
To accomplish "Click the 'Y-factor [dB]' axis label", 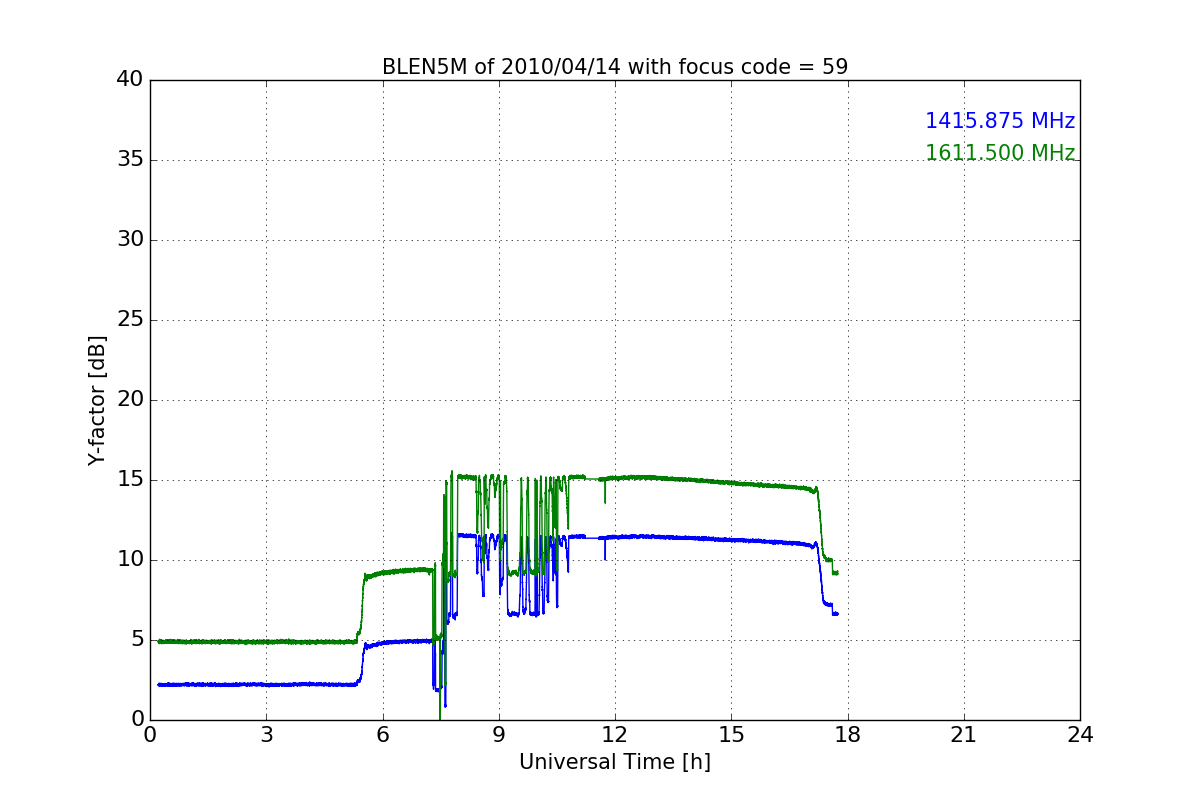I will pyautogui.click(x=97, y=400).
